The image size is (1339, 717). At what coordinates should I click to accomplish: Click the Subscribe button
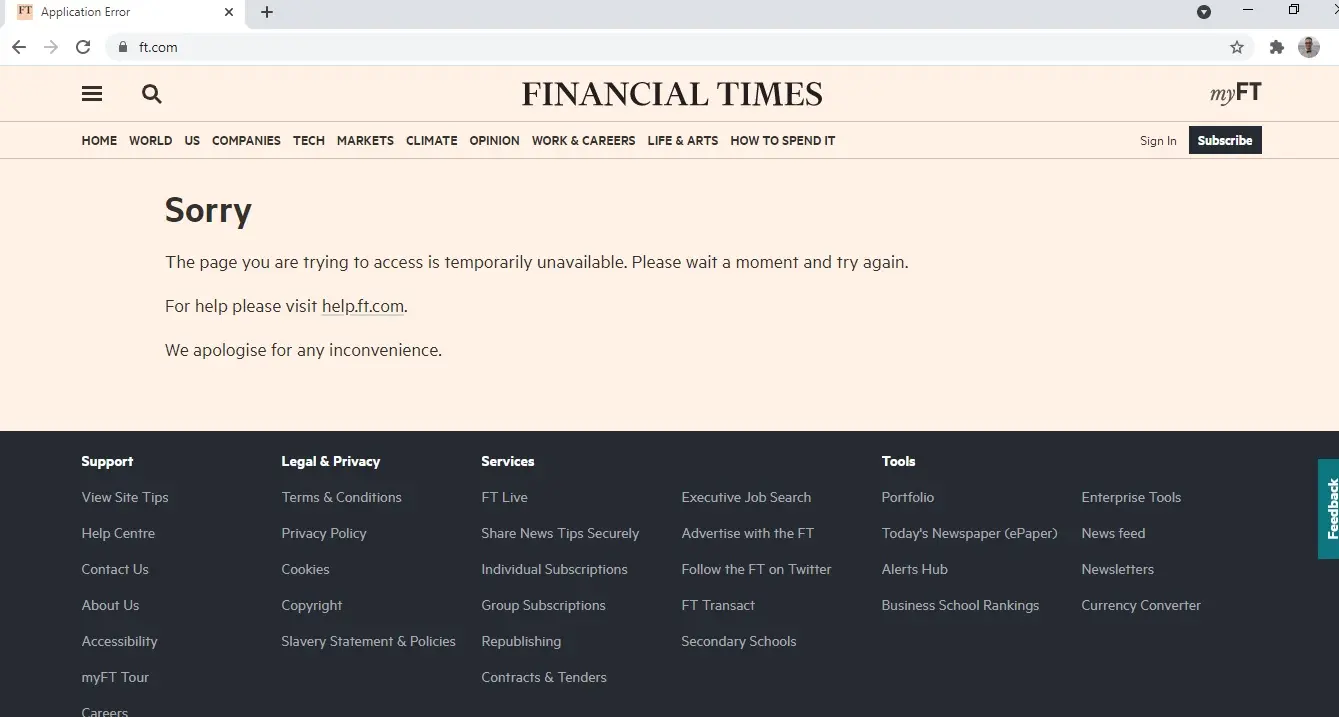click(x=1224, y=140)
